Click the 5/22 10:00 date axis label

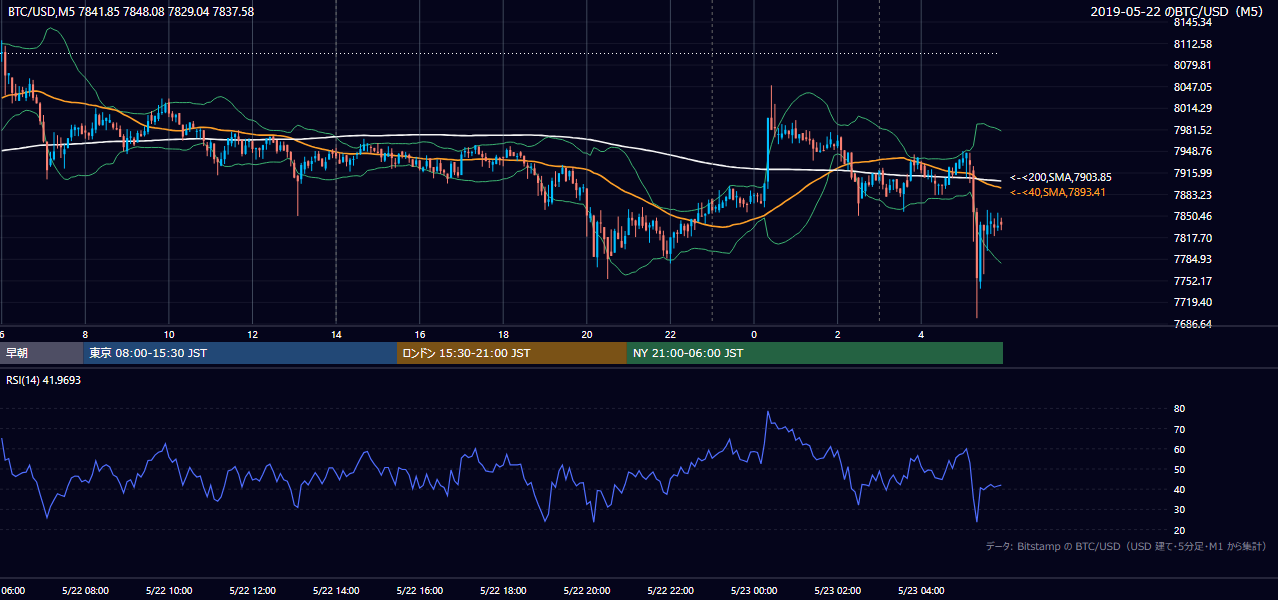(169, 591)
